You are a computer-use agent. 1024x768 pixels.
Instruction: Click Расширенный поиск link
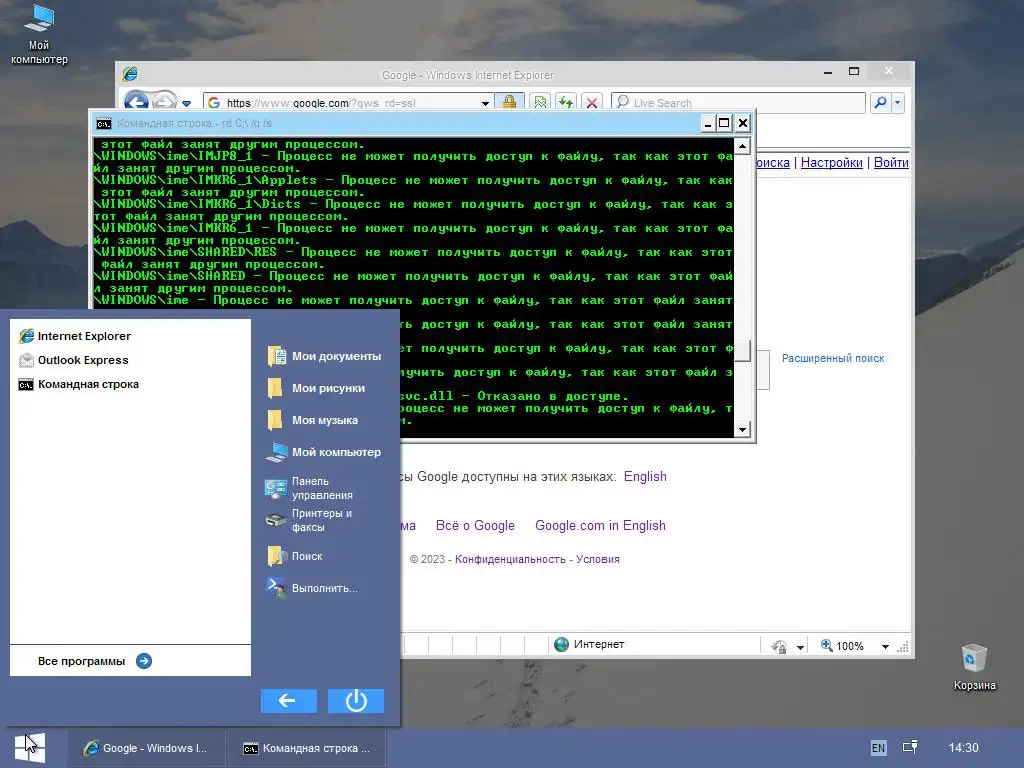tap(833, 358)
